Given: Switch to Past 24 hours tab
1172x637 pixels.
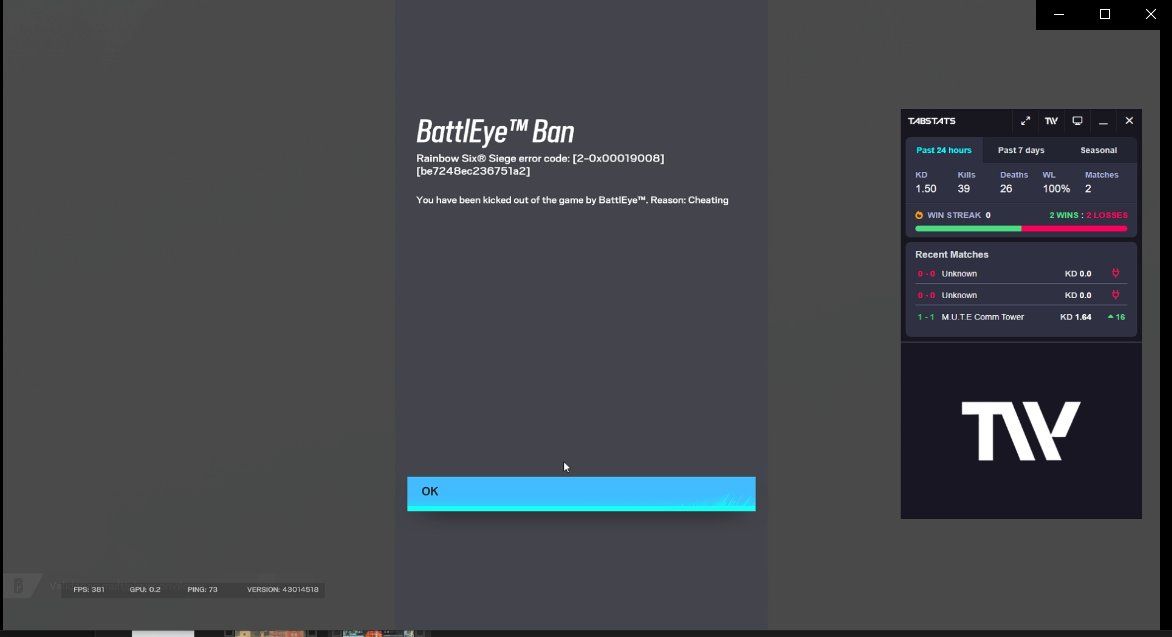Looking at the screenshot, I should tap(944, 150).
